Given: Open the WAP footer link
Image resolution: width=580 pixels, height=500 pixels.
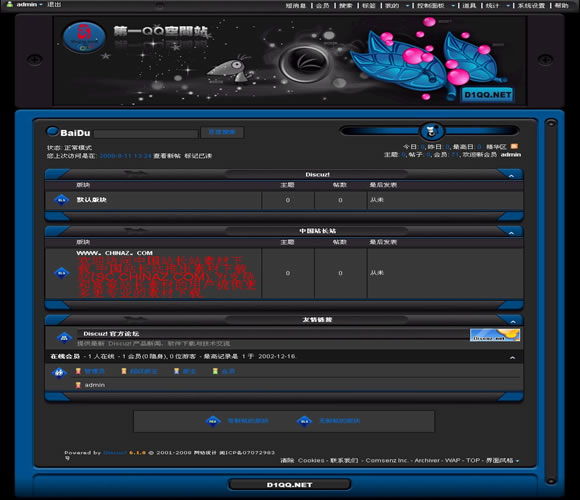Looking at the screenshot, I should click(453, 460).
